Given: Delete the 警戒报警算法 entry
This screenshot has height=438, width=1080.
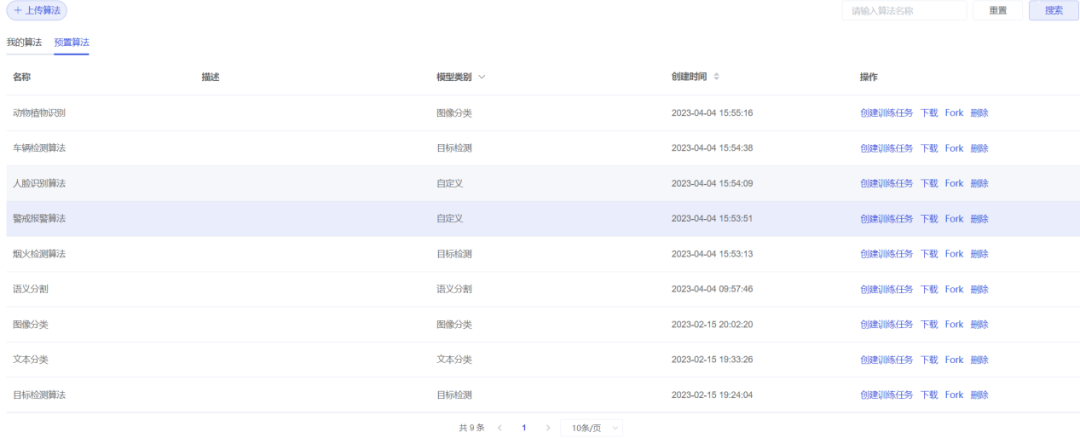Looking at the screenshot, I should coord(979,219).
